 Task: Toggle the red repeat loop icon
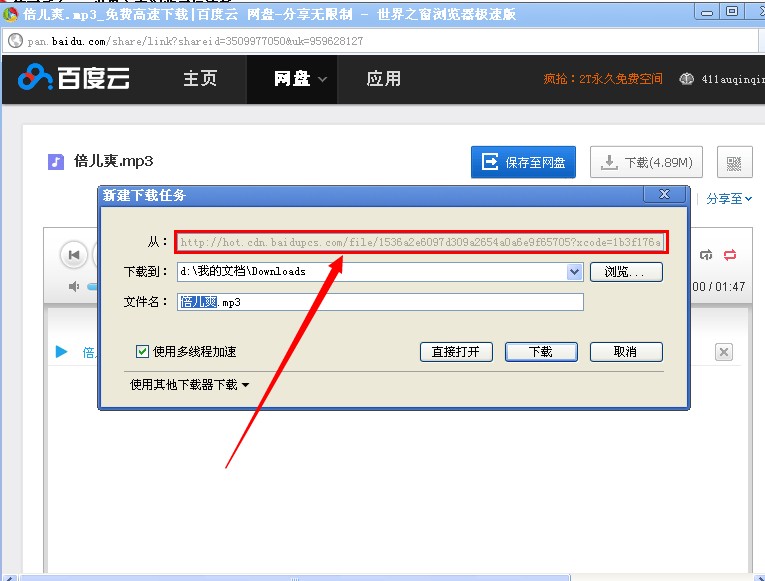pos(730,255)
